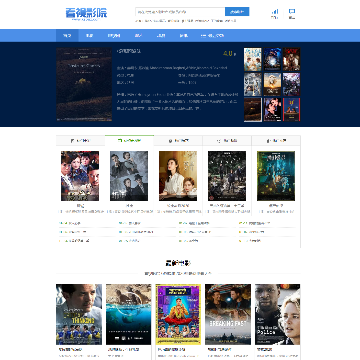The width and height of the screenshot is (360, 360).
Task: Open the Police movie poster
Action: click(278, 314)
